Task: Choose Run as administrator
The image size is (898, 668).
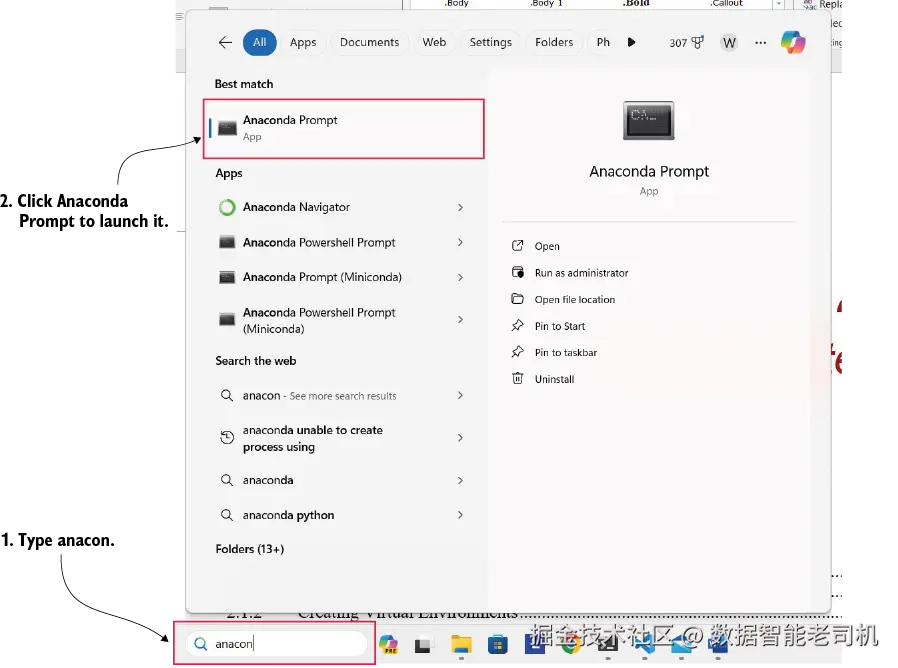Action: click(581, 273)
